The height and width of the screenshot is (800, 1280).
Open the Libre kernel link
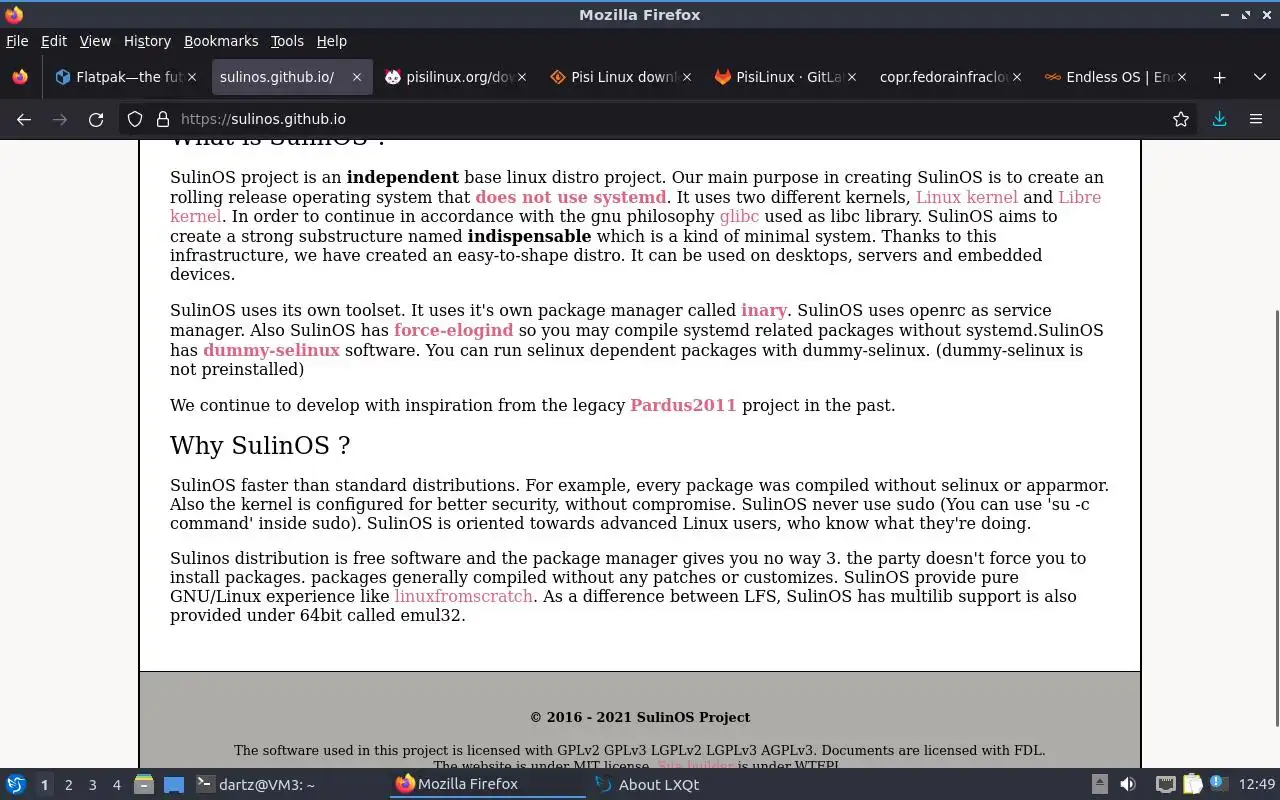tap(1079, 197)
